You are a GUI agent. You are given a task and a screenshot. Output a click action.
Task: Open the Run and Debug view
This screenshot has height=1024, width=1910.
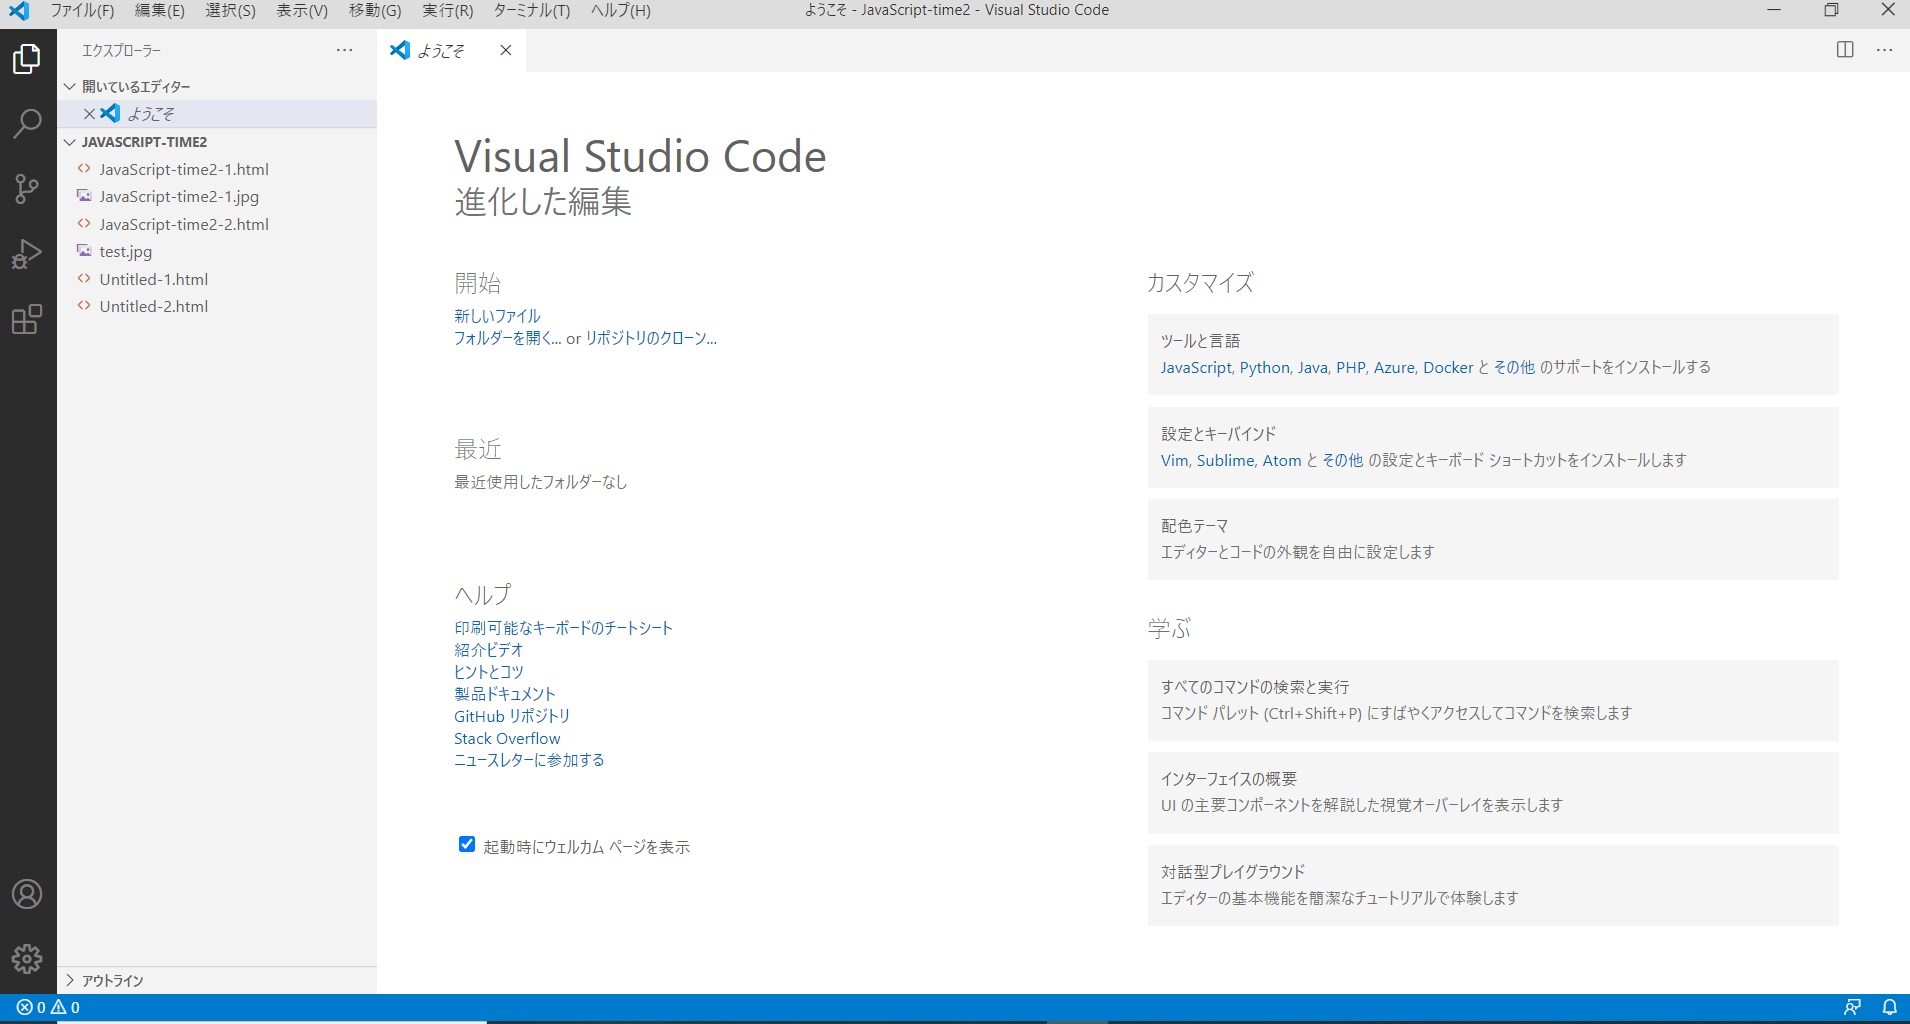tap(27, 255)
